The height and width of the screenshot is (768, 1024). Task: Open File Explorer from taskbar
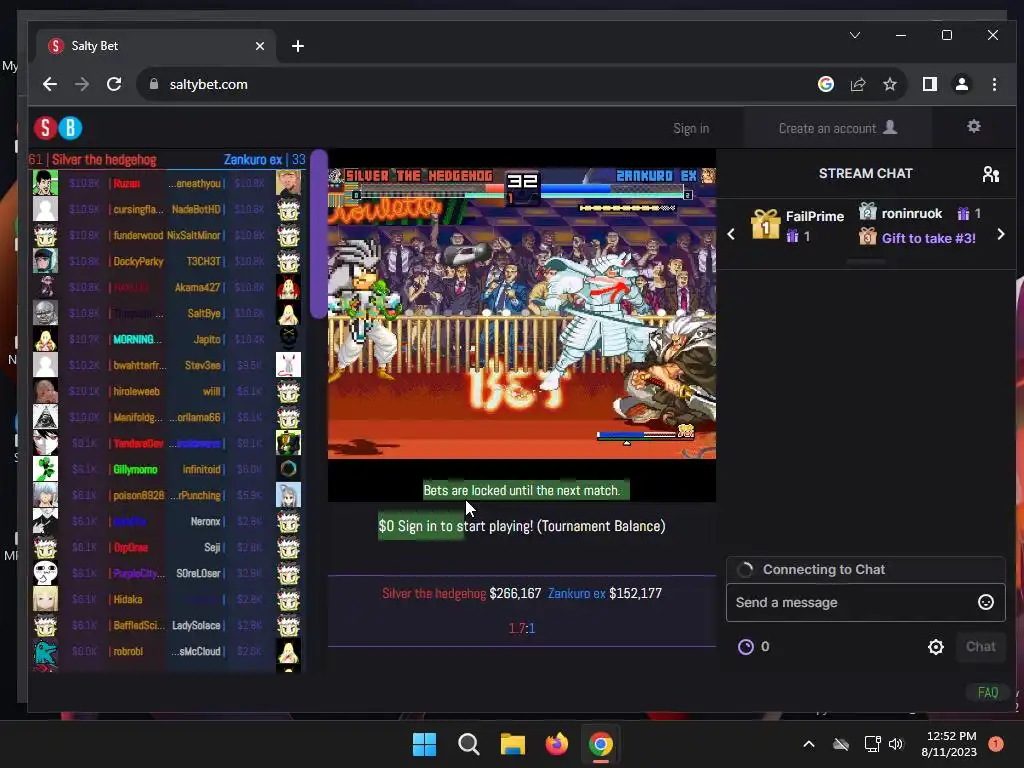click(513, 744)
